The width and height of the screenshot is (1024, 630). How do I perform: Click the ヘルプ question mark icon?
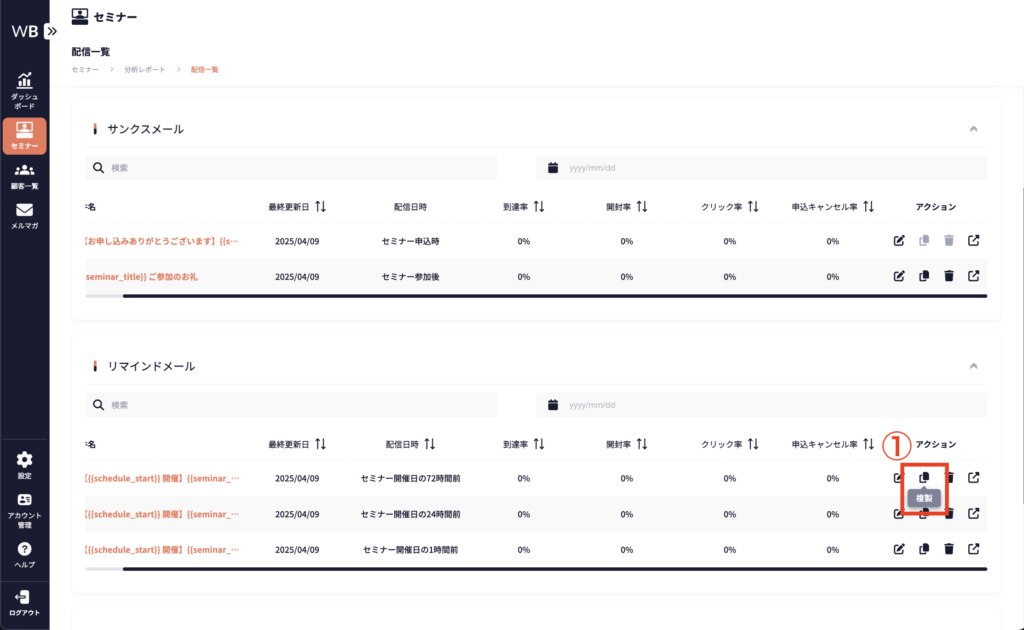[24, 554]
